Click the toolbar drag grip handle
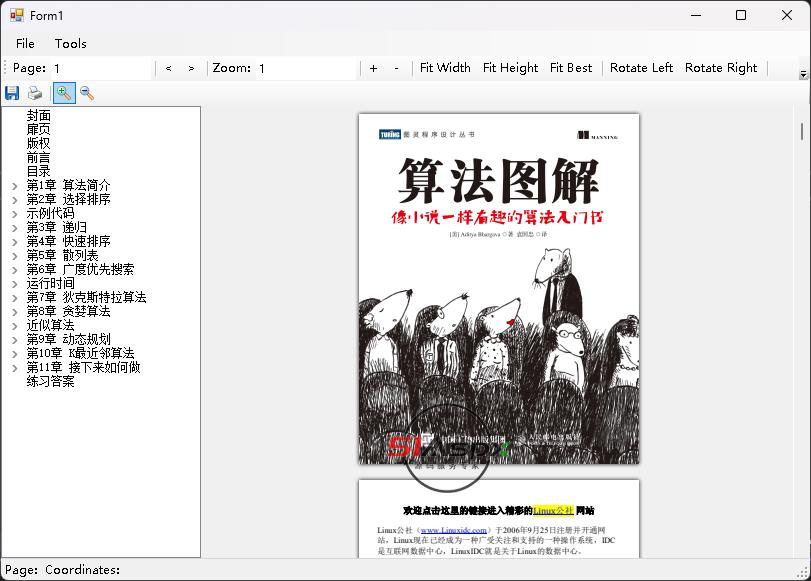The width and height of the screenshot is (811, 581). (x=5, y=68)
